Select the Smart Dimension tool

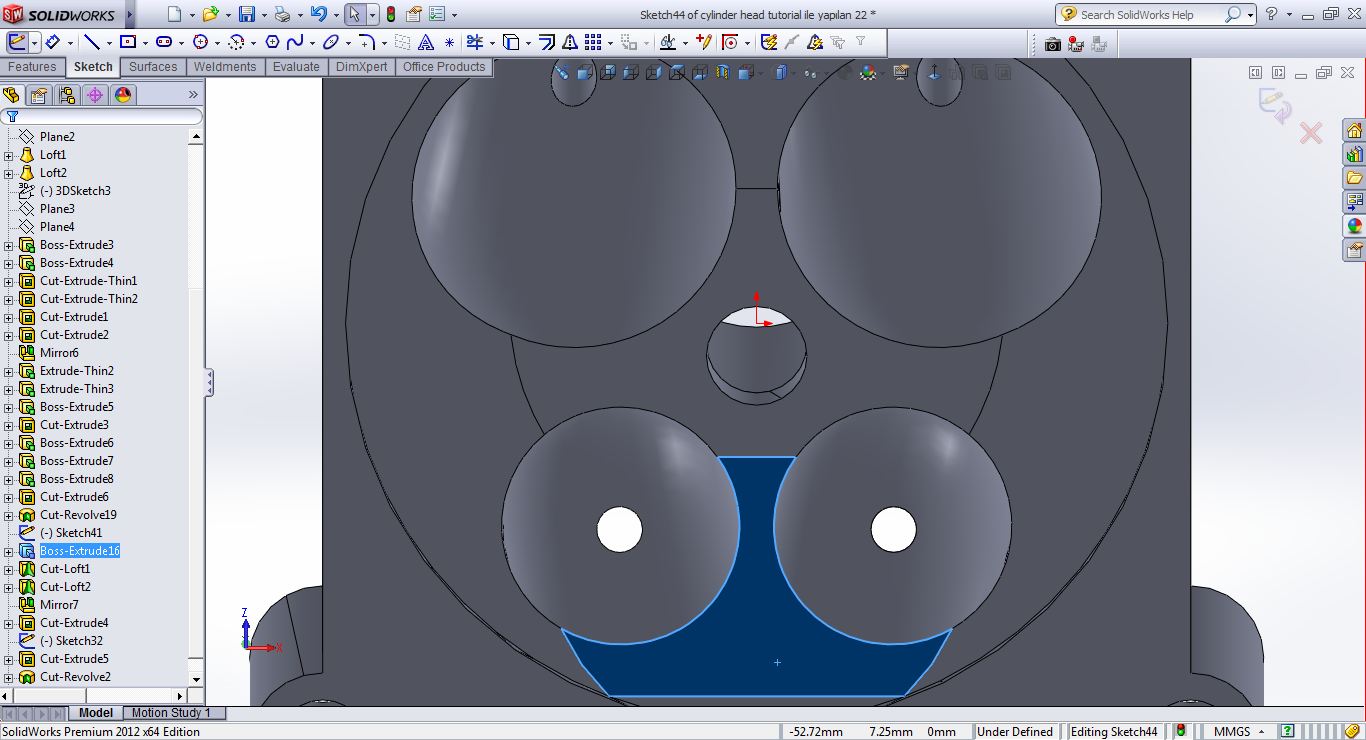53,42
